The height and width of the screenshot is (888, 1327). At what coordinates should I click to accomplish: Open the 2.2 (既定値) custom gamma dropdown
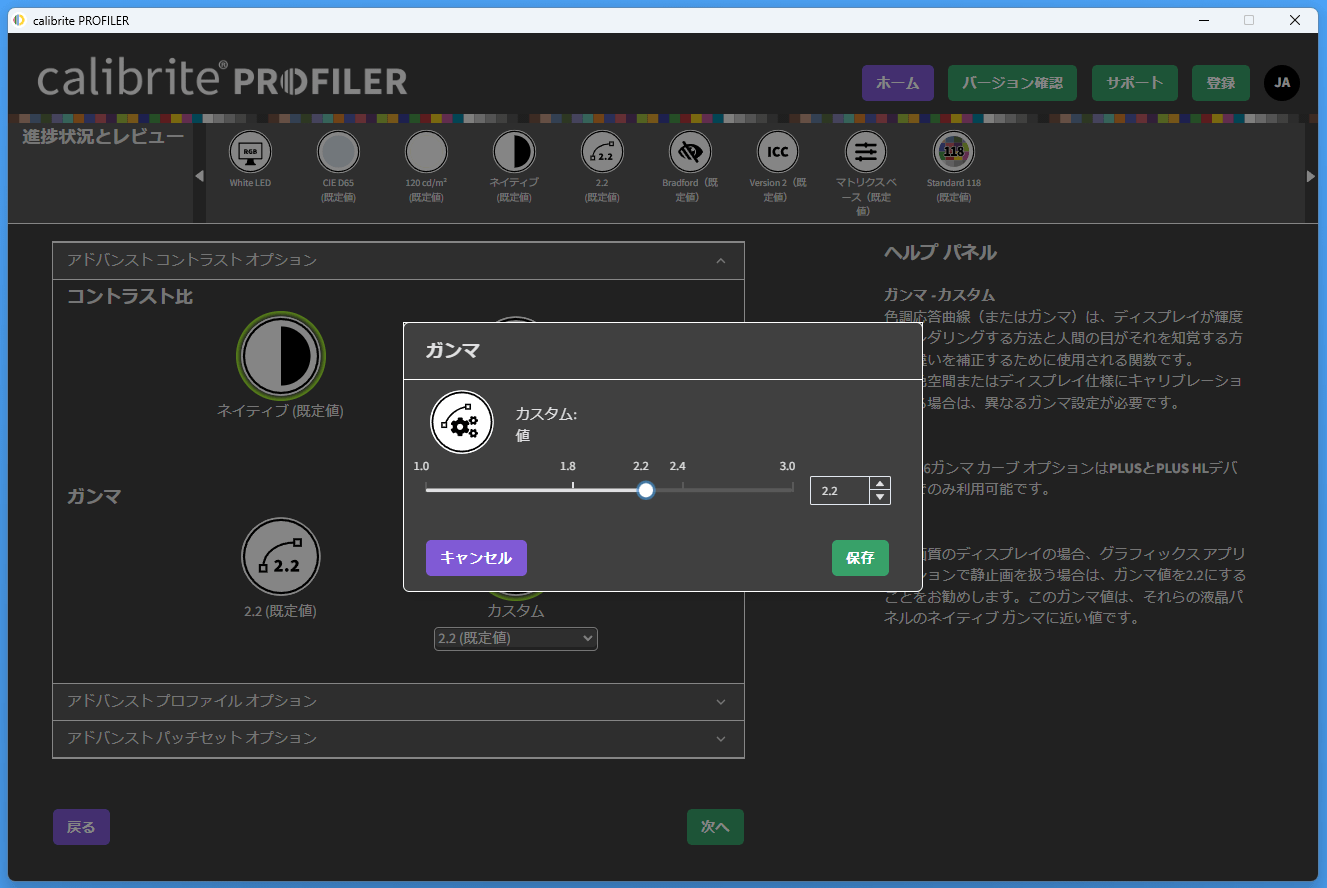pos(516,638)
